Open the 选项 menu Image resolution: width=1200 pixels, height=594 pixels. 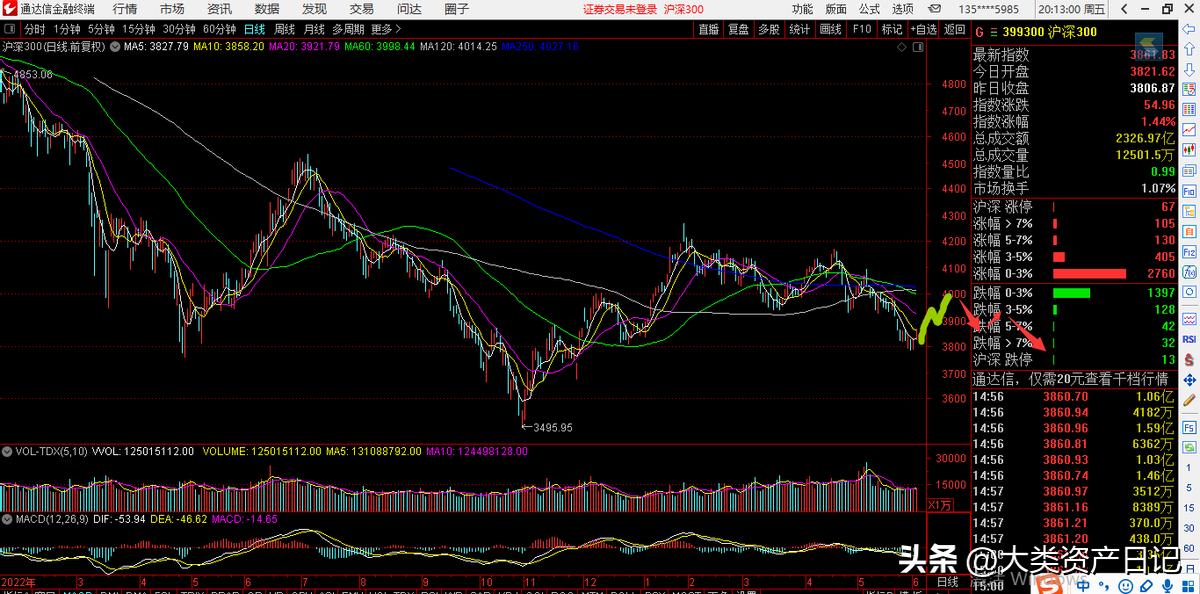click(902, 9)
